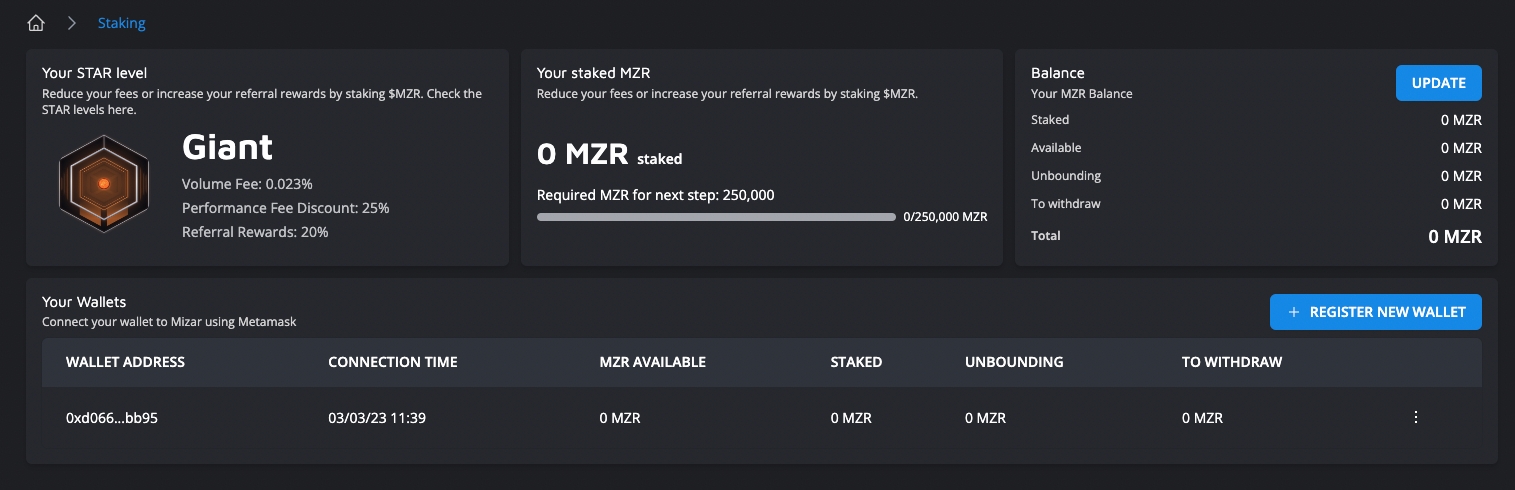Click the To Withdraw column header
The image size is (1515, 490).
1231,362
